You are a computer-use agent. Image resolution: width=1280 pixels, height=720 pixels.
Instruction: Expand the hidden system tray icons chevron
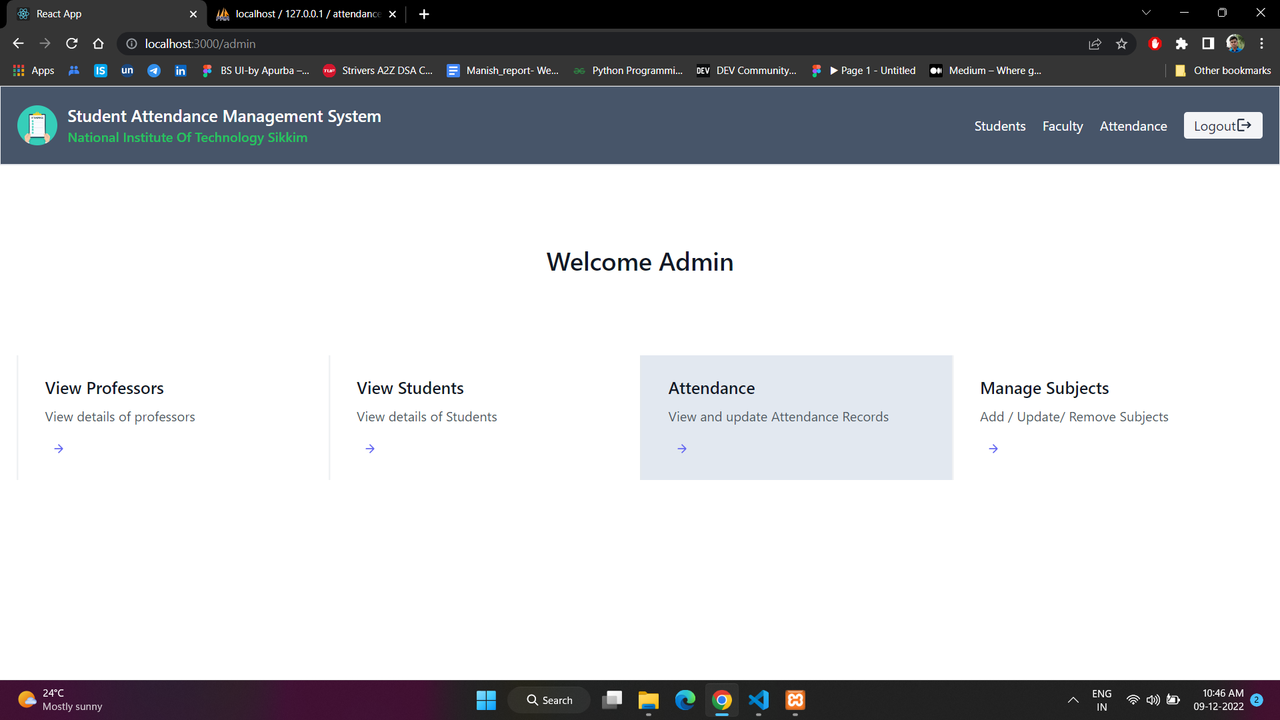pos(1073,700)
